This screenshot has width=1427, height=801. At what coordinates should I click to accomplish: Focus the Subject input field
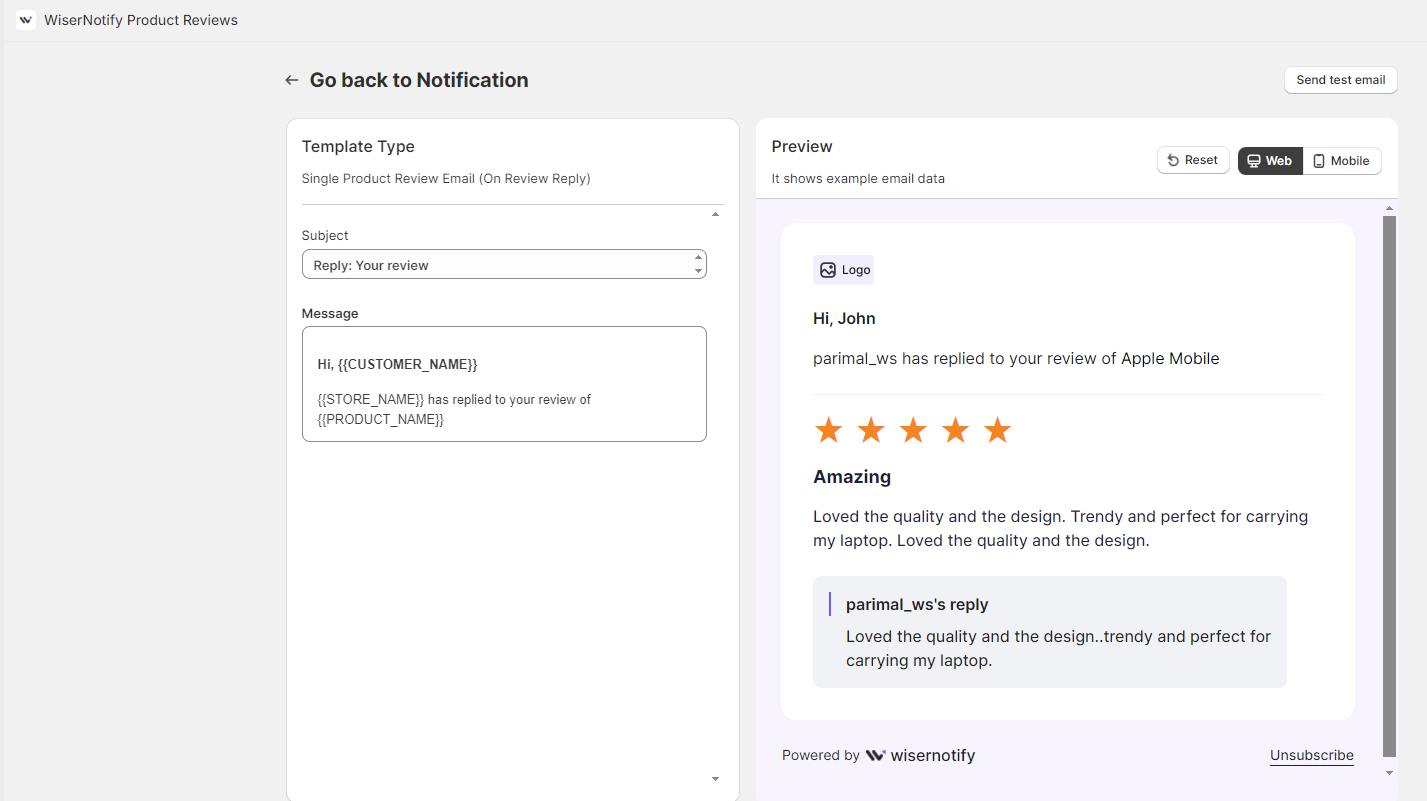point(495,265)
